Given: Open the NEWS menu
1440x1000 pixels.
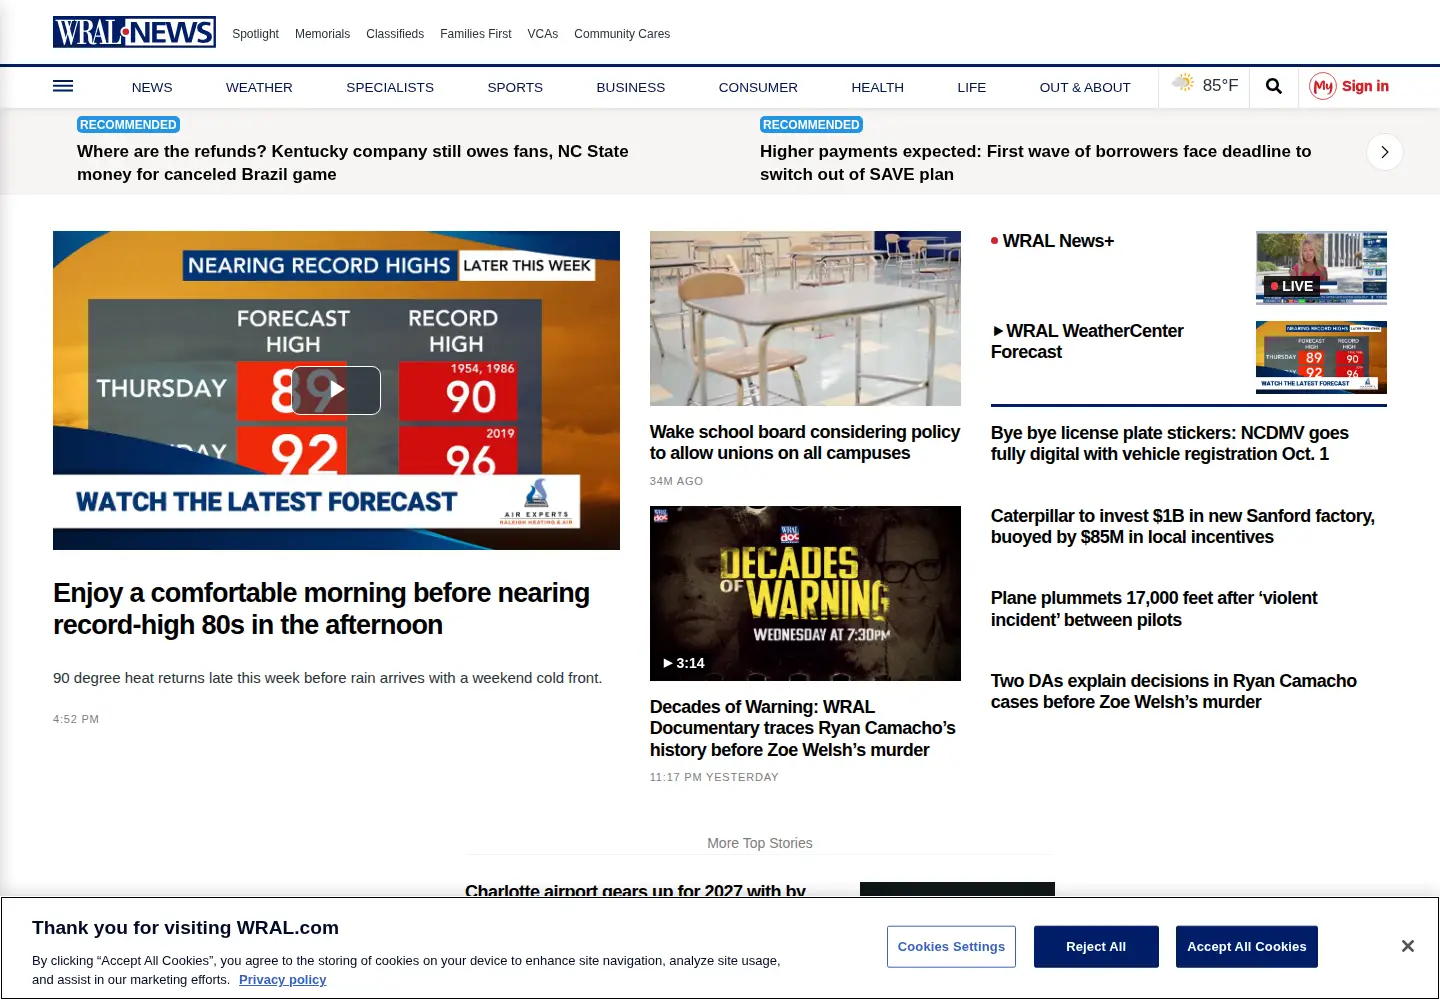Looking at the screenshot, I should coord(152,87).
